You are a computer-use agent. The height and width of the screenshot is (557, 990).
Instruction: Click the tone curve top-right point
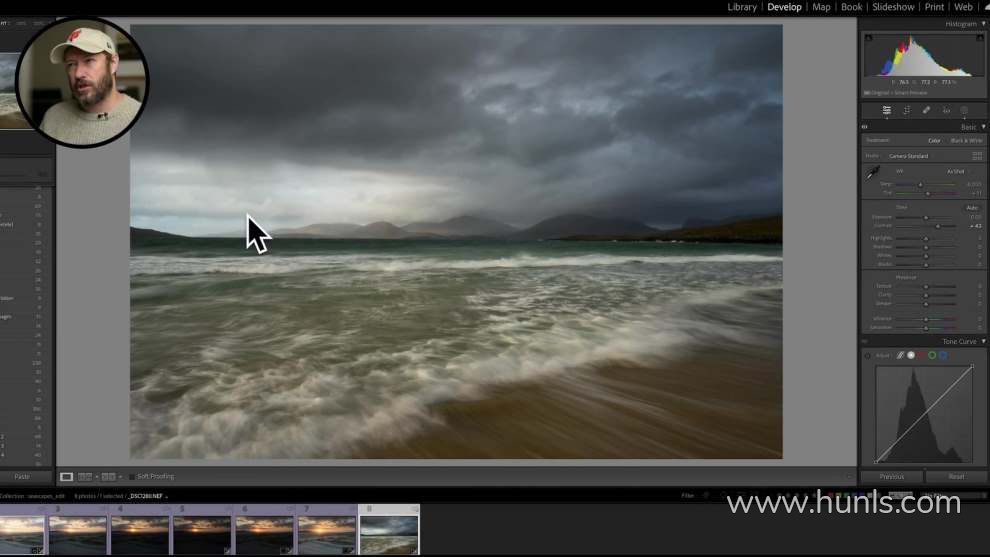tap(972, 366)
